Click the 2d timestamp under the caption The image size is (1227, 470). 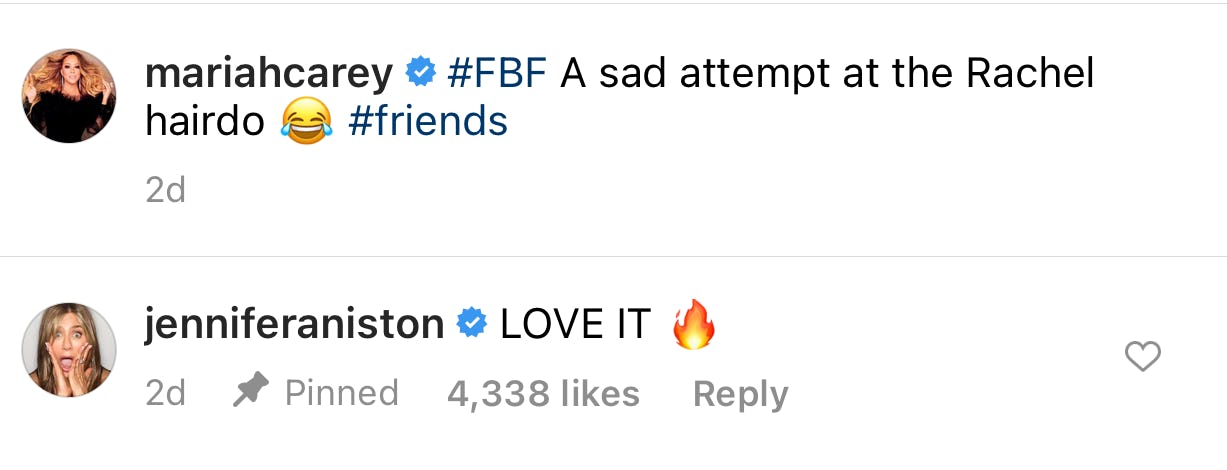click(x=166, y=190)
